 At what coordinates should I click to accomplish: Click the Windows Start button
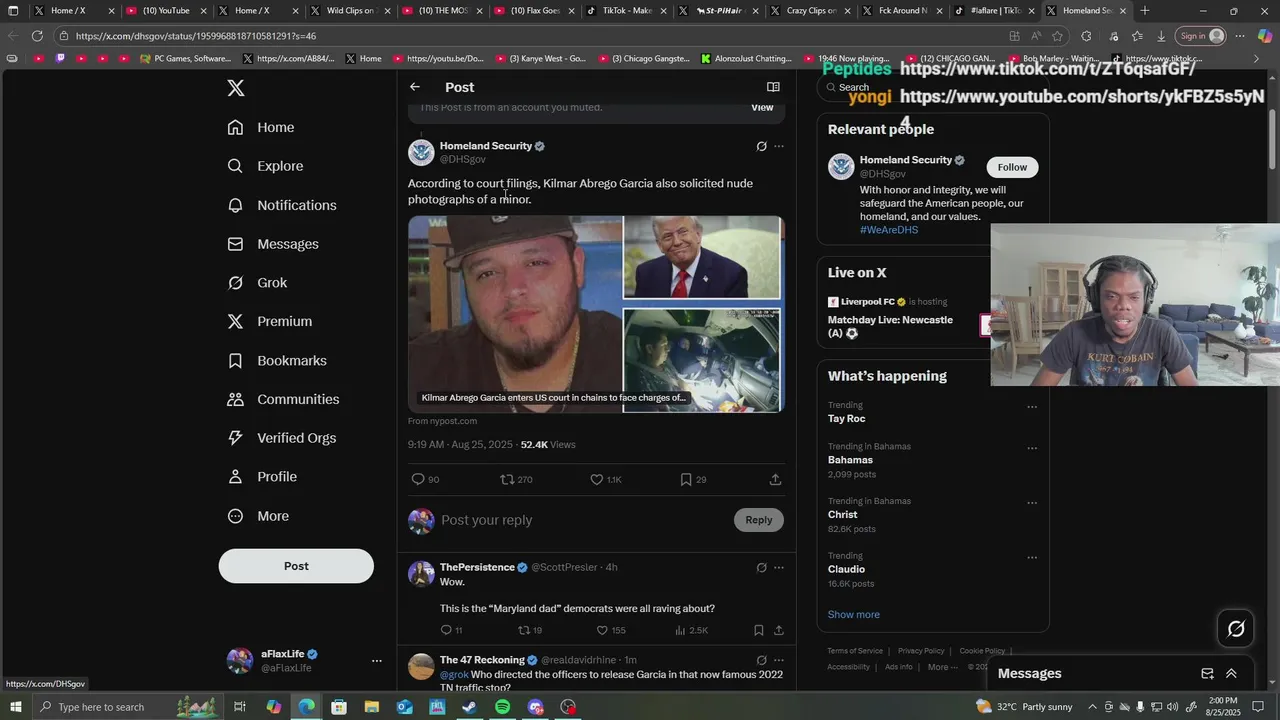pos(16,707)
